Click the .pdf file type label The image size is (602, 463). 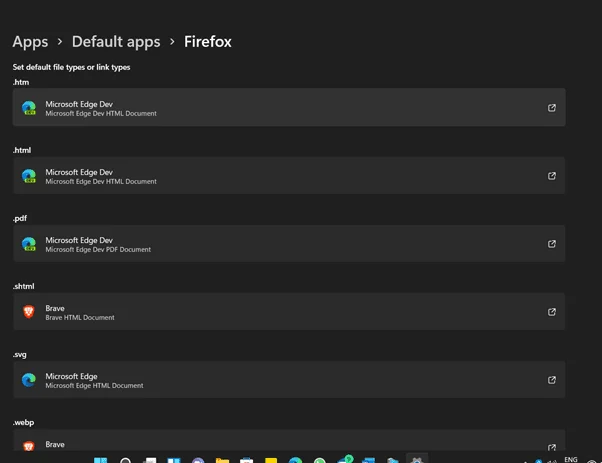(x=20, y=218)
